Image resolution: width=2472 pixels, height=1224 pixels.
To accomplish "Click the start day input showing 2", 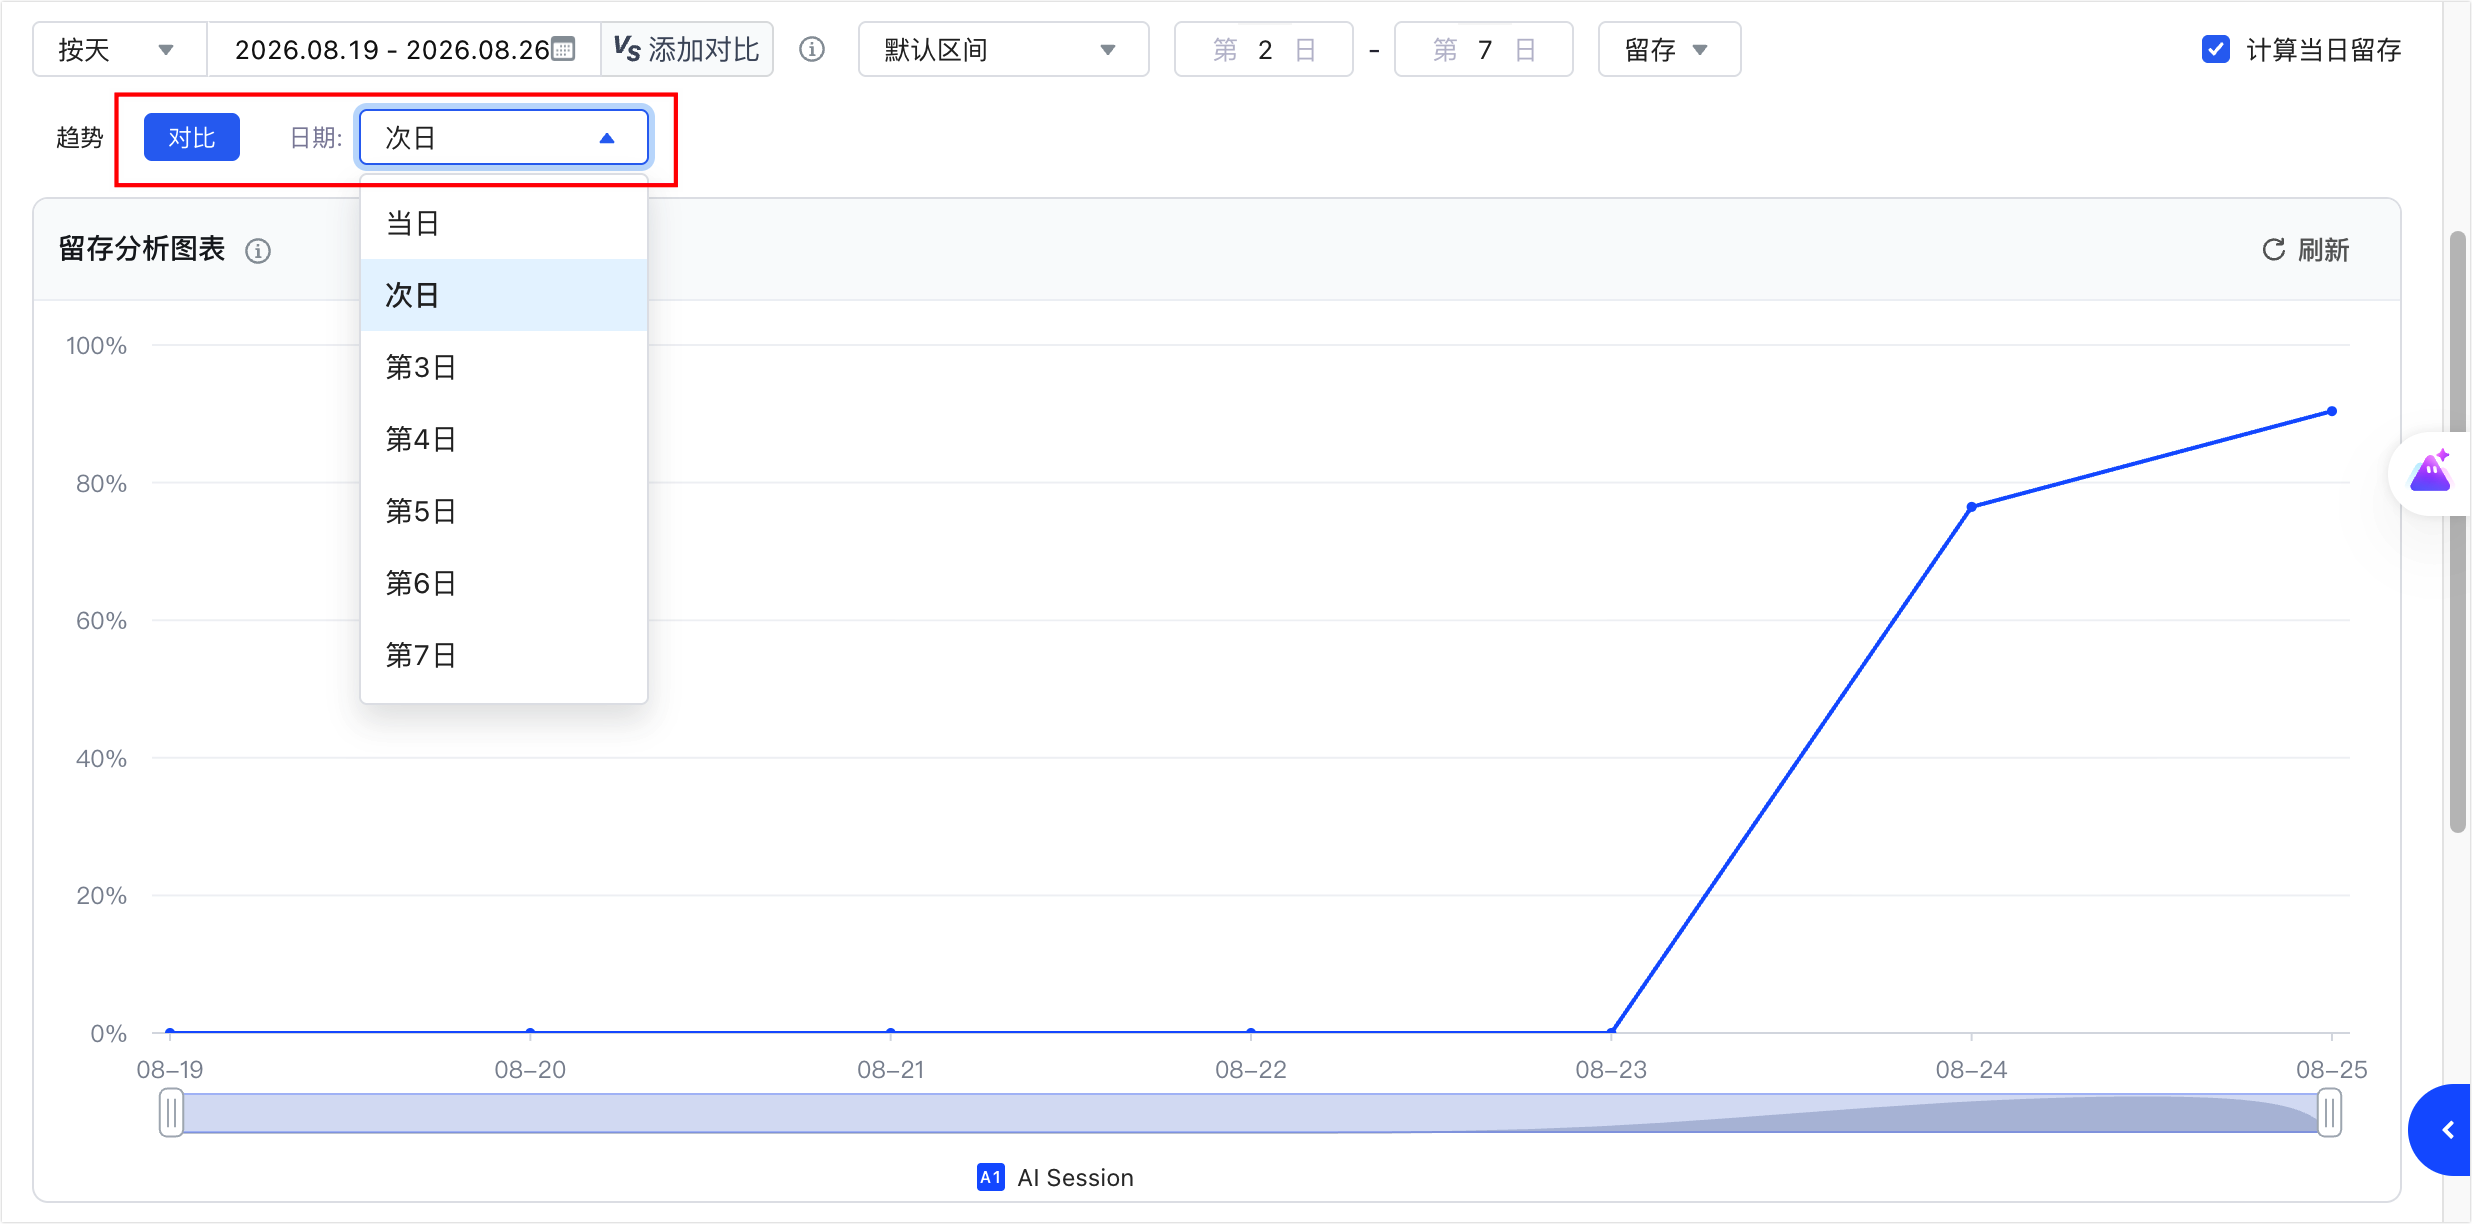I will pos(1264,49).
